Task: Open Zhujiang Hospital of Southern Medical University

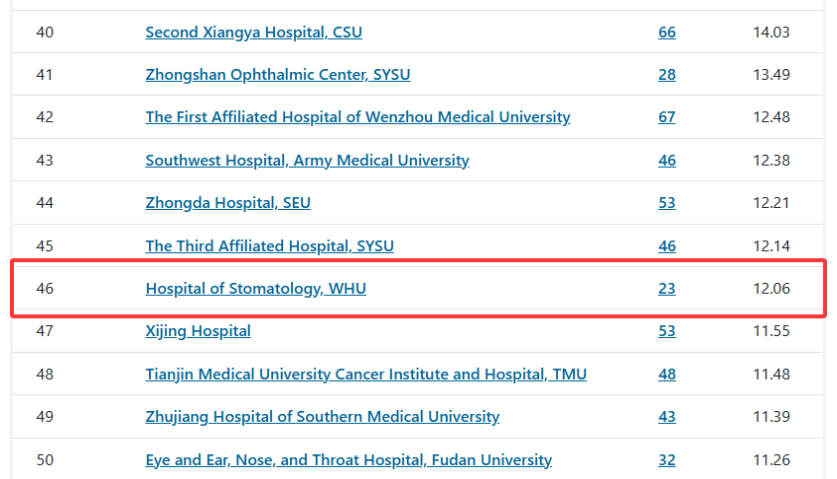Action: click(322, 417)
